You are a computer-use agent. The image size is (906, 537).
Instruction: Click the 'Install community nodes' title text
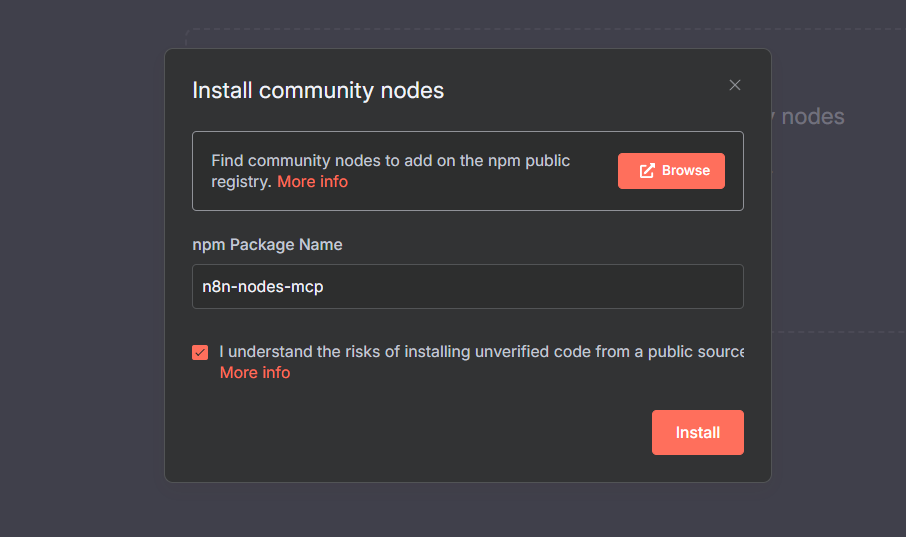click(318, 90)
